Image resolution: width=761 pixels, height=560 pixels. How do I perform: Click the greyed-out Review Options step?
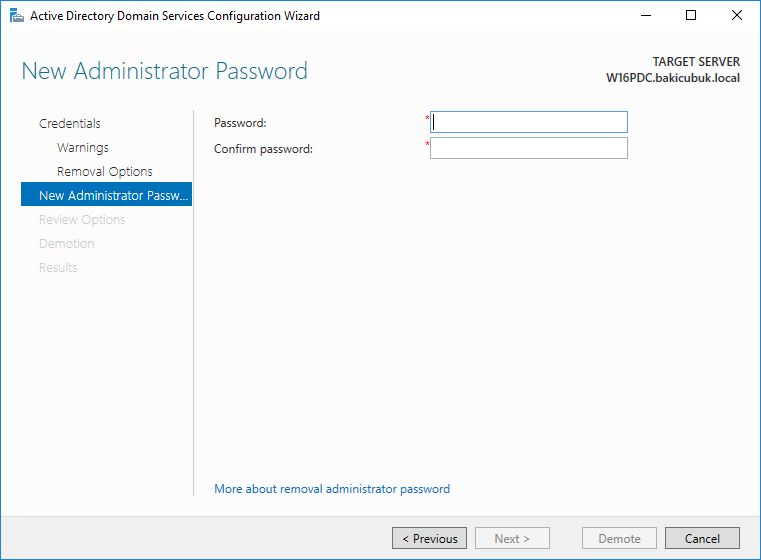82,220
